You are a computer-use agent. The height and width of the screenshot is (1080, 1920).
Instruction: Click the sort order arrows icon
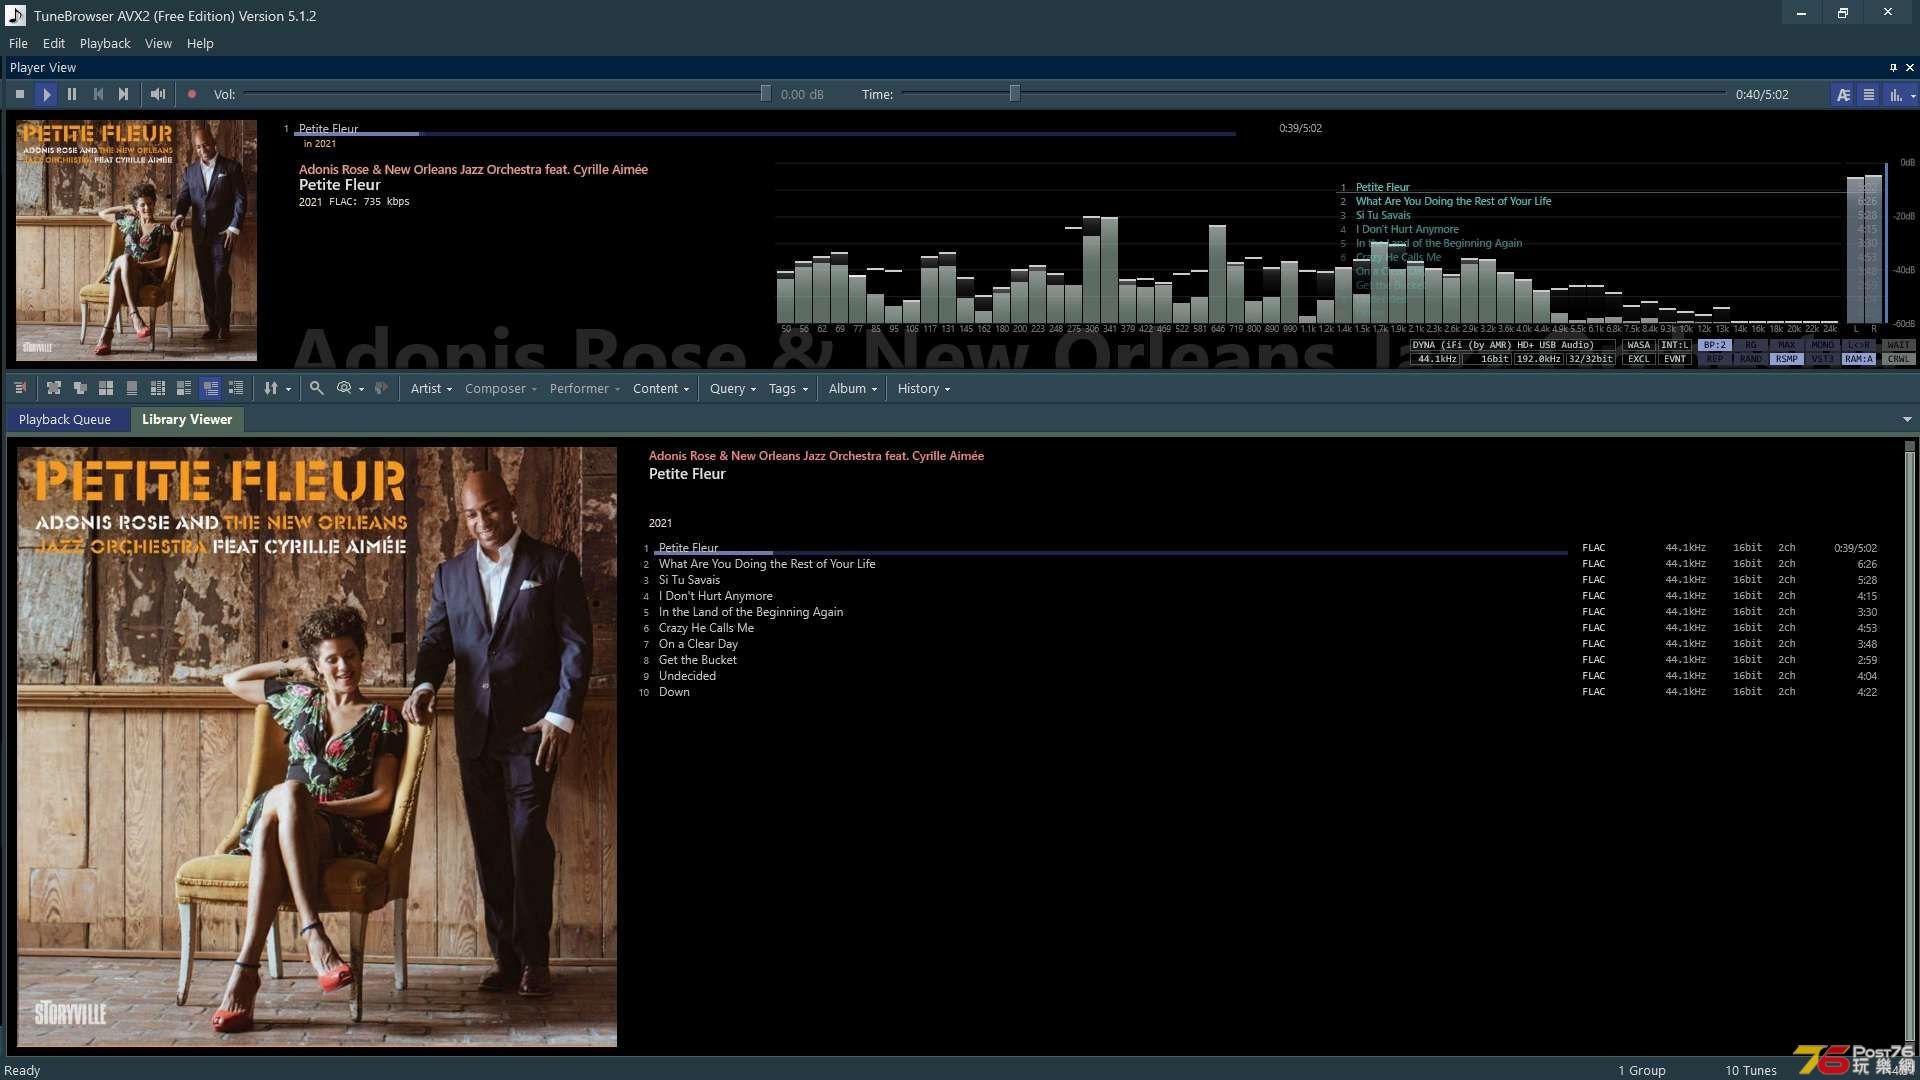(271, 388)
